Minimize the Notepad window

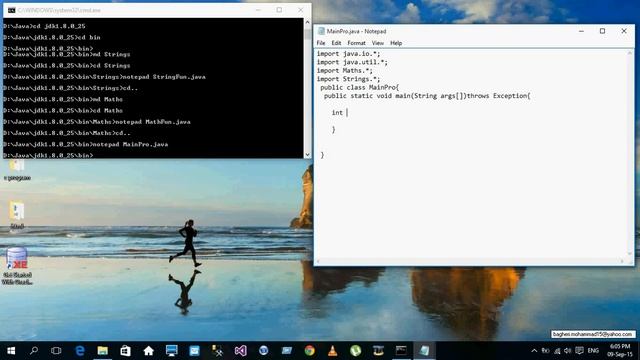pos(581,31)
